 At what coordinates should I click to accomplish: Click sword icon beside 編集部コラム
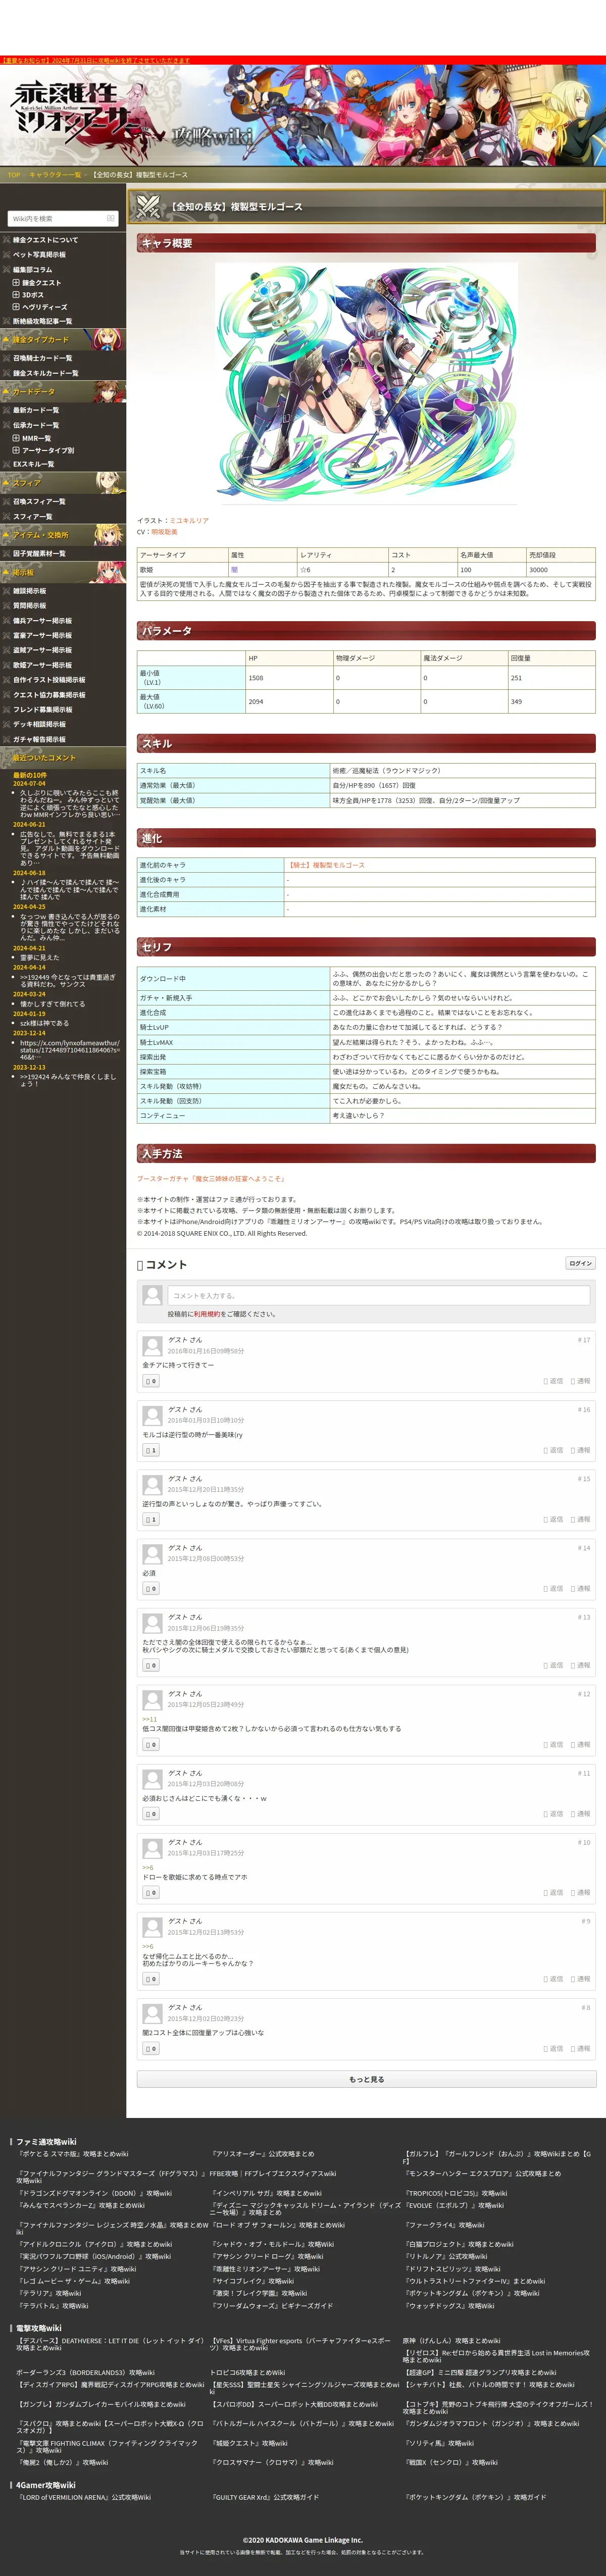(x=6, y=270)
